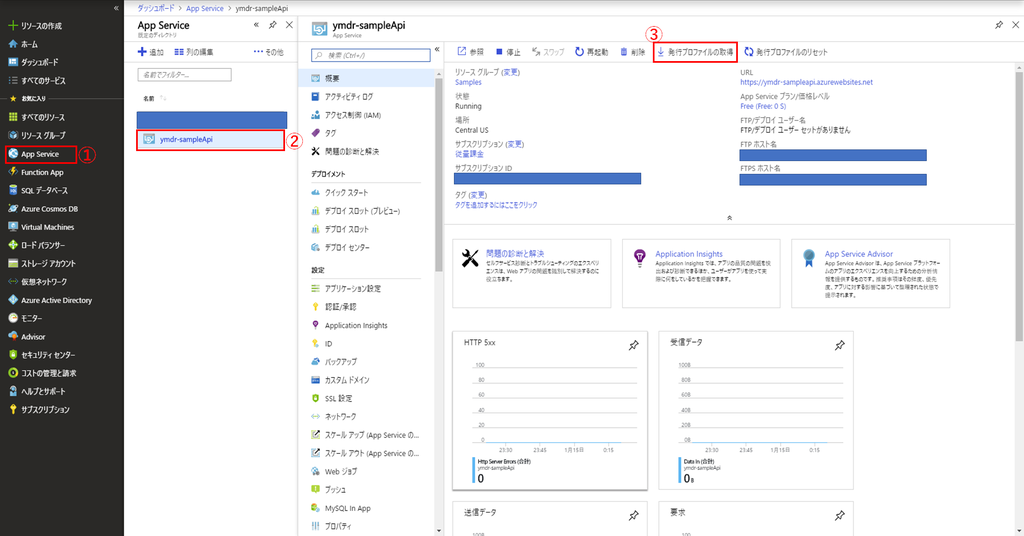
Task: Click the すべてのリソース grid icon
Action: tap(12, 117)
